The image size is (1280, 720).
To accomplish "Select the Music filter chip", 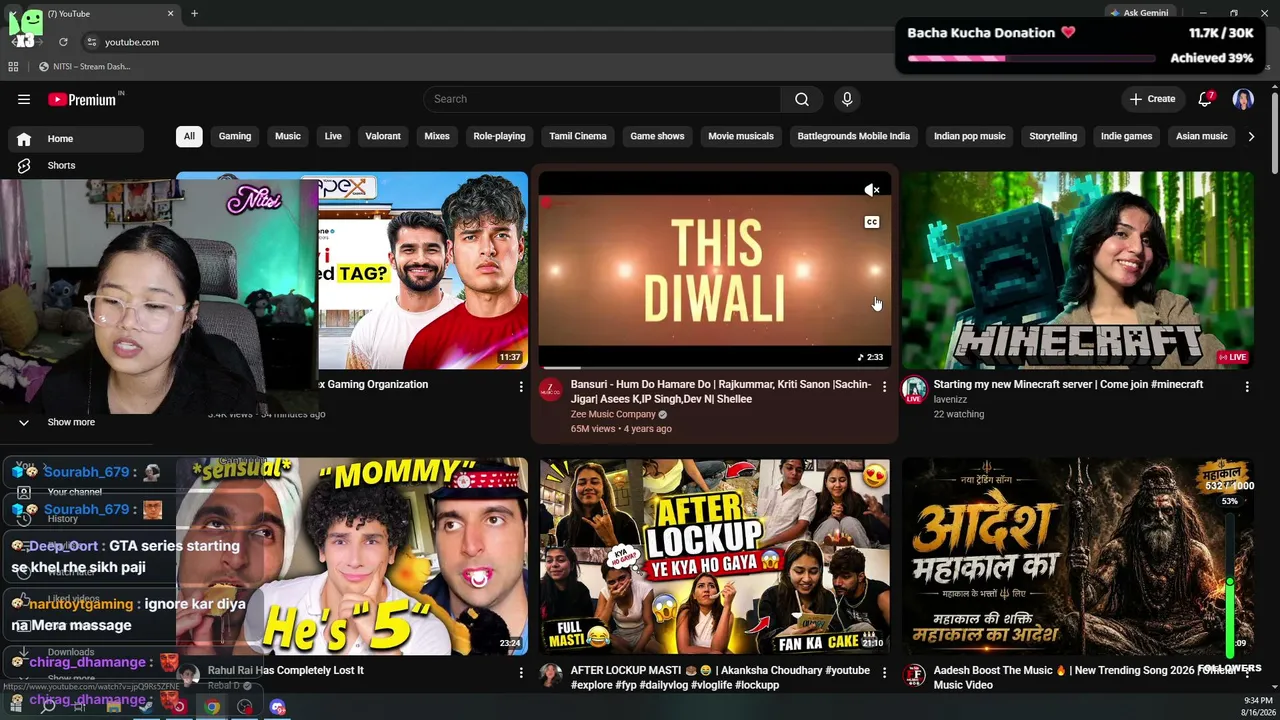I will (x=288, y=136).
